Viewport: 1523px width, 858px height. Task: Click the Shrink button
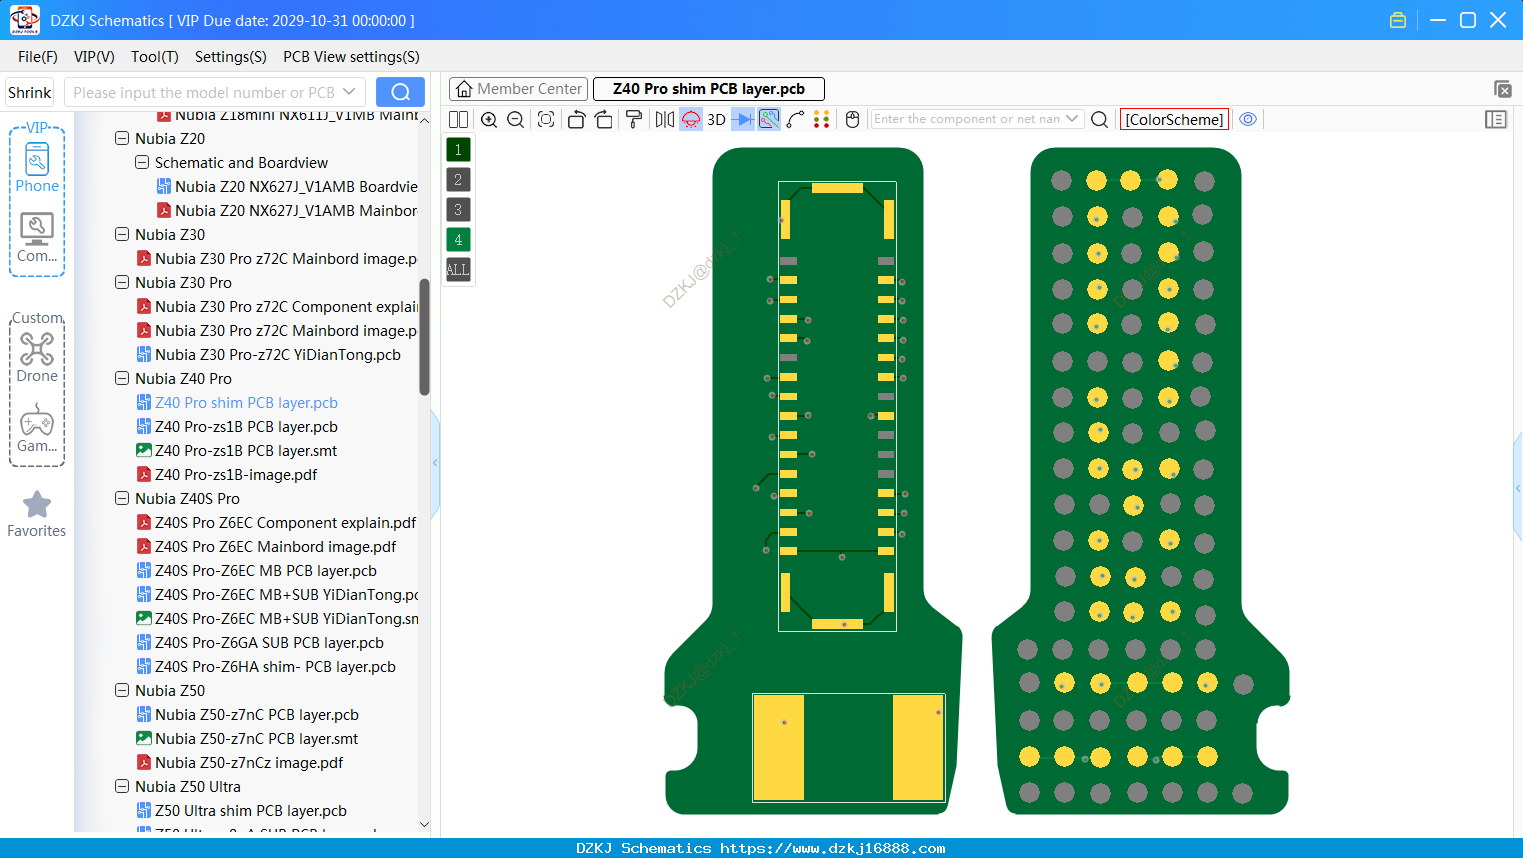(x=30, y=92)
